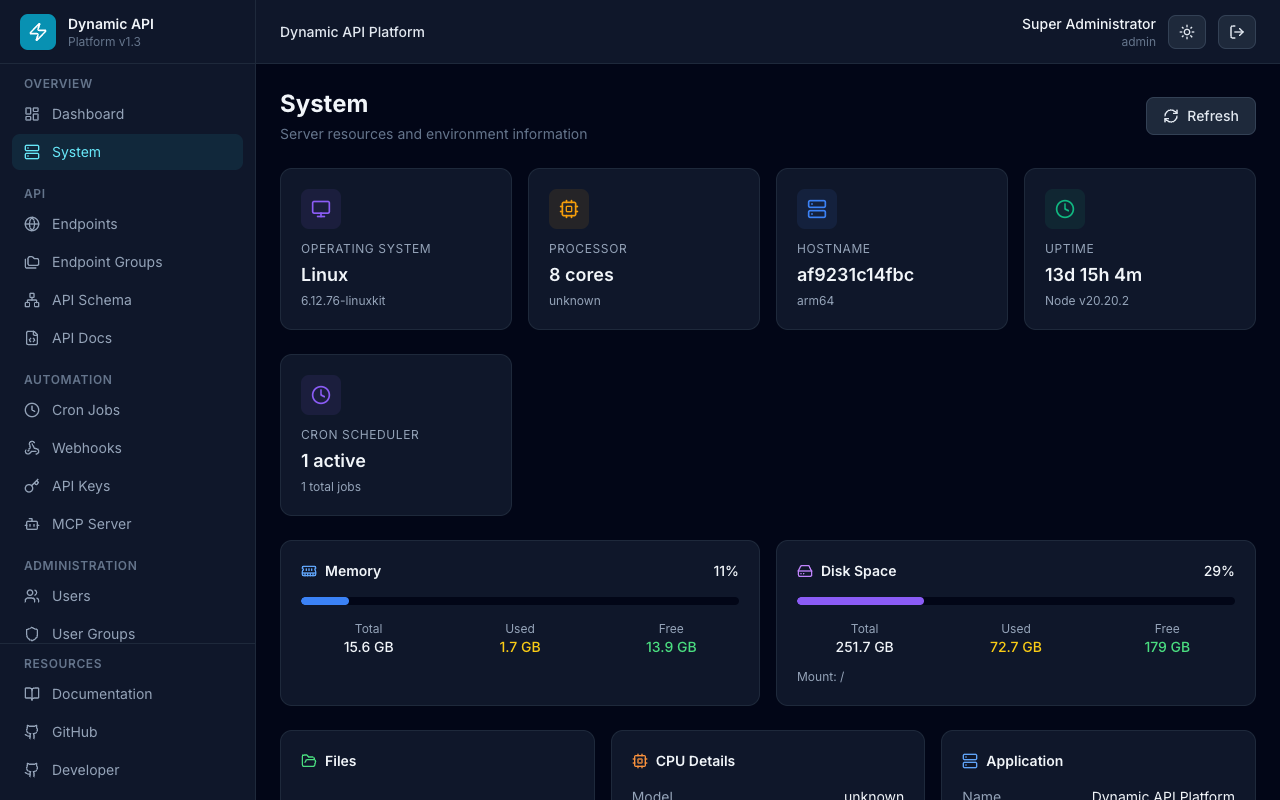Click the Memory usage progress bar
Viewport: 1280px width, 800px height.
pos(520,601)
